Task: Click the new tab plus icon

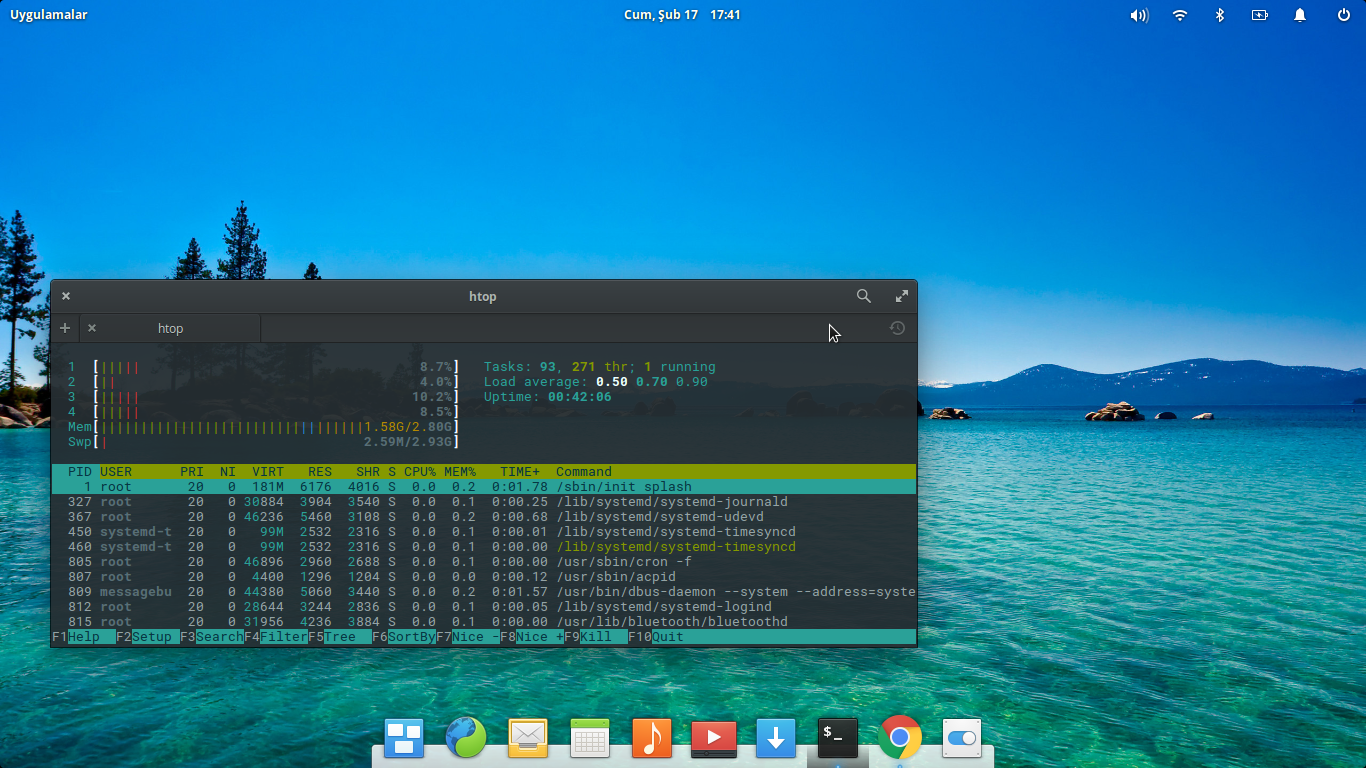Action: point(65,328)
